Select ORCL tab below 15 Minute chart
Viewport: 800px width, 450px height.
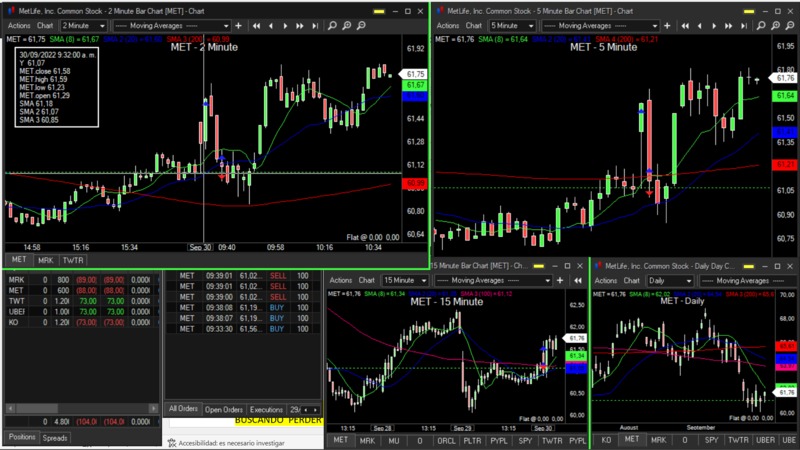(x=446, y=440)
